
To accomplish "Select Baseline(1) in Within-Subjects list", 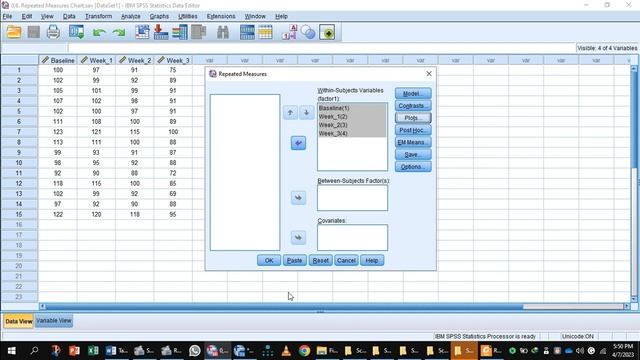I will click(352, 108).
